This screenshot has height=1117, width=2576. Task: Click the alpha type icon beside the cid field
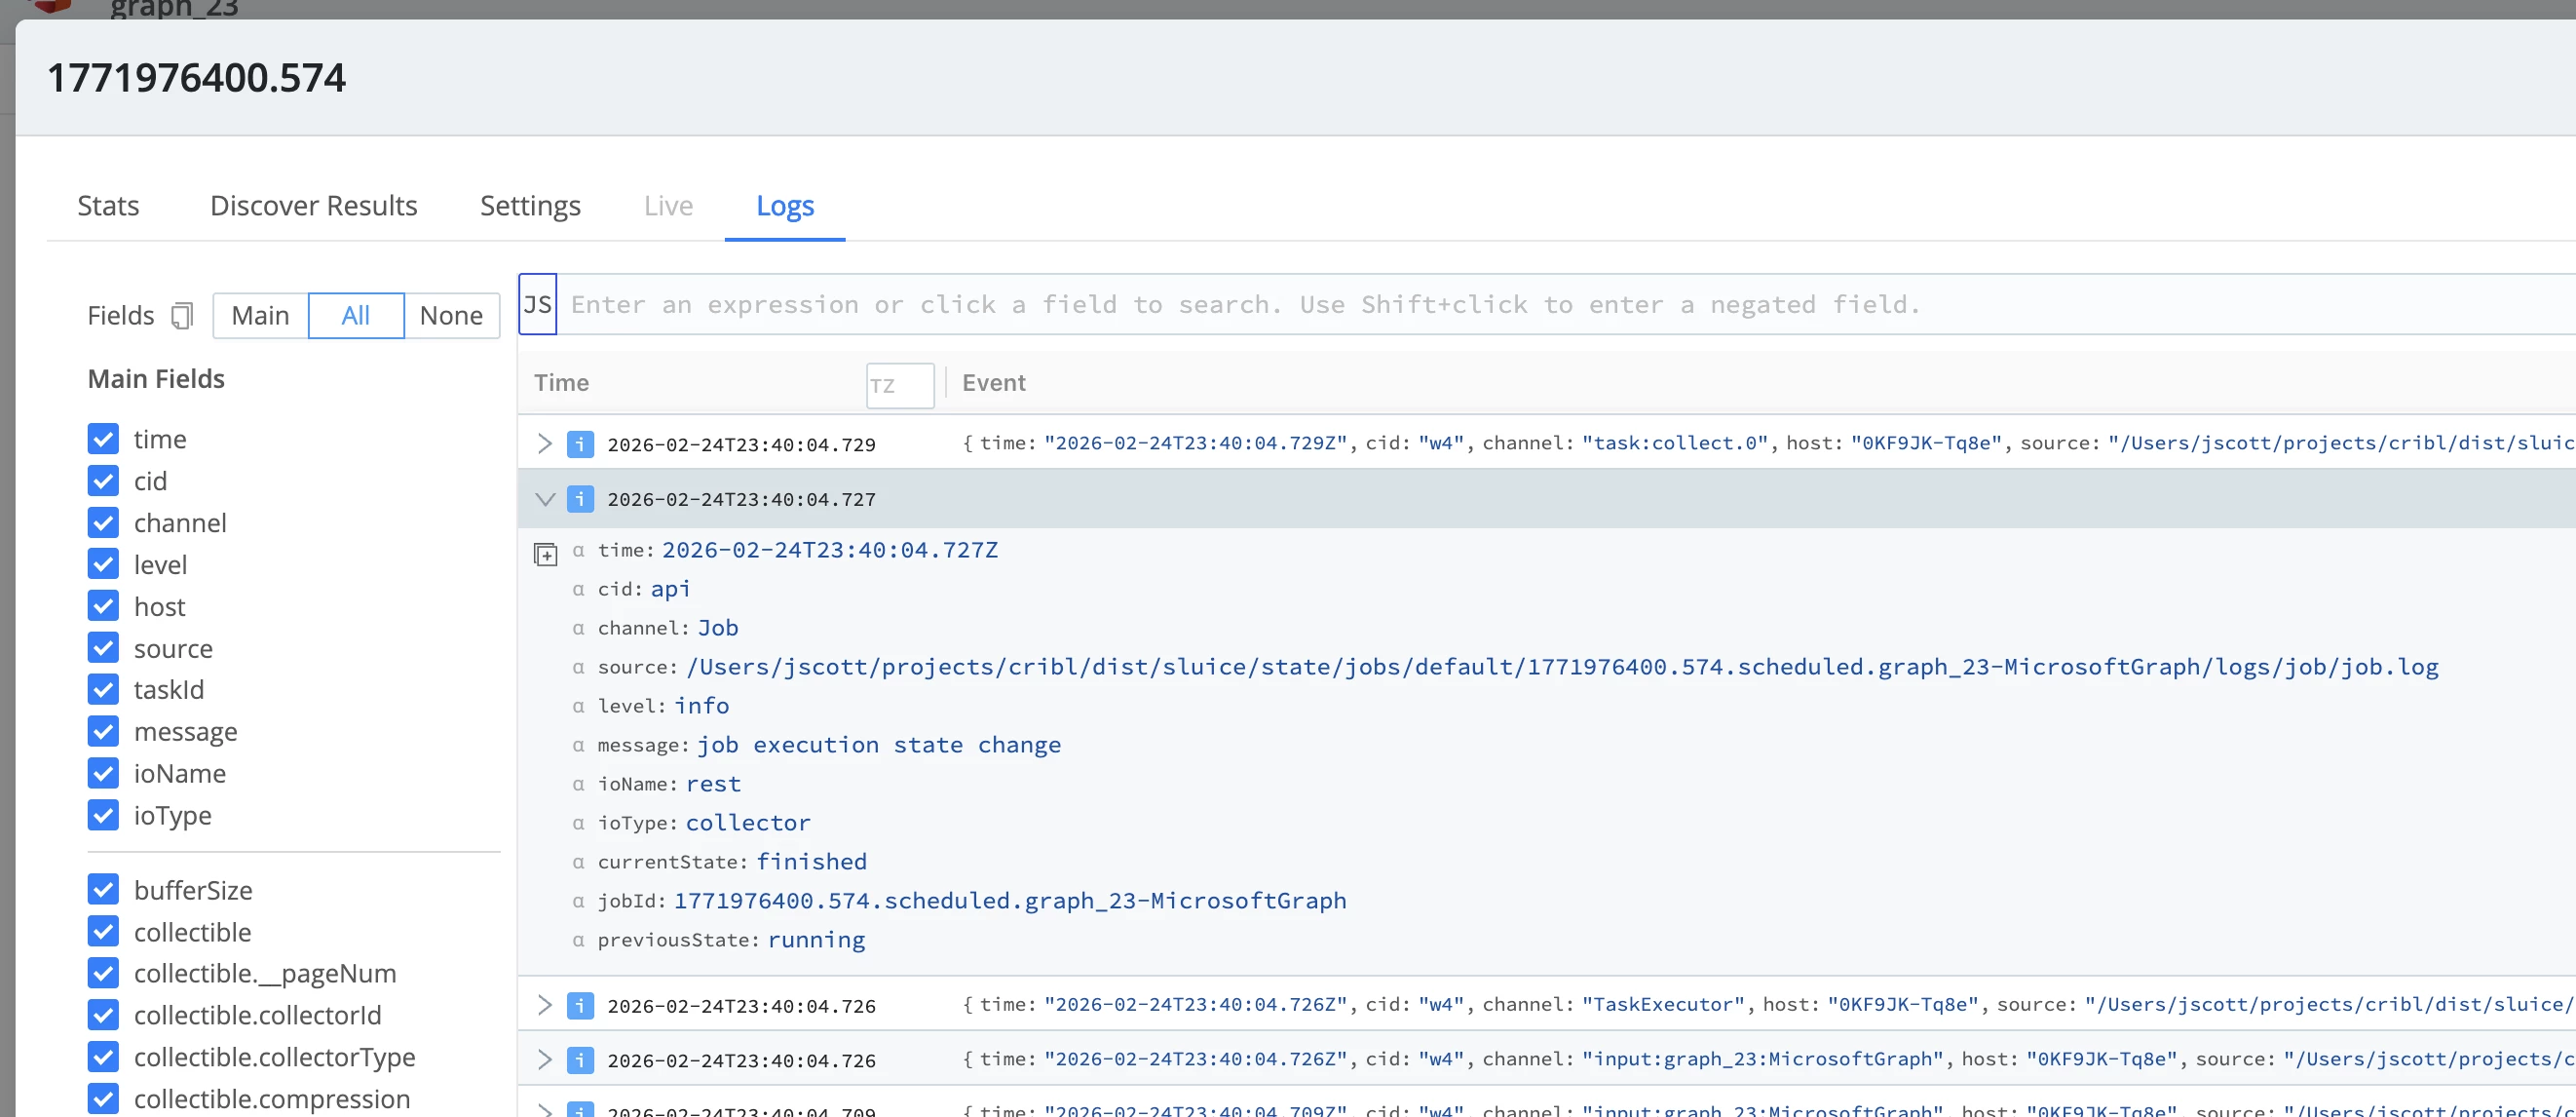(x=578, y=590)
